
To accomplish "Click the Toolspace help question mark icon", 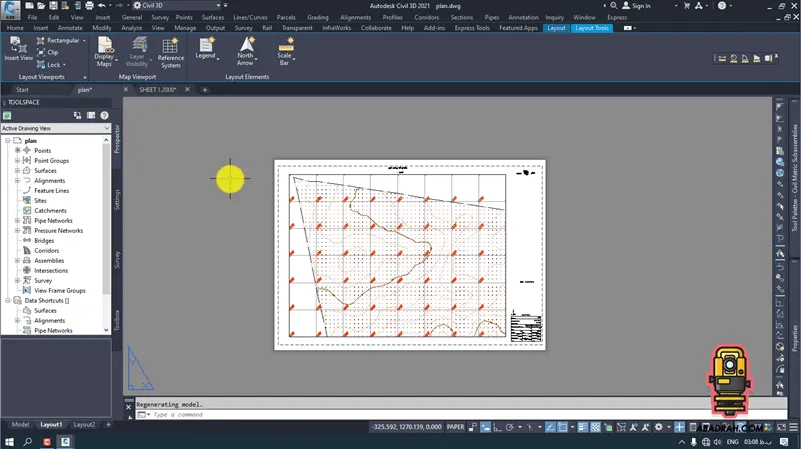I will pos(104,116).
